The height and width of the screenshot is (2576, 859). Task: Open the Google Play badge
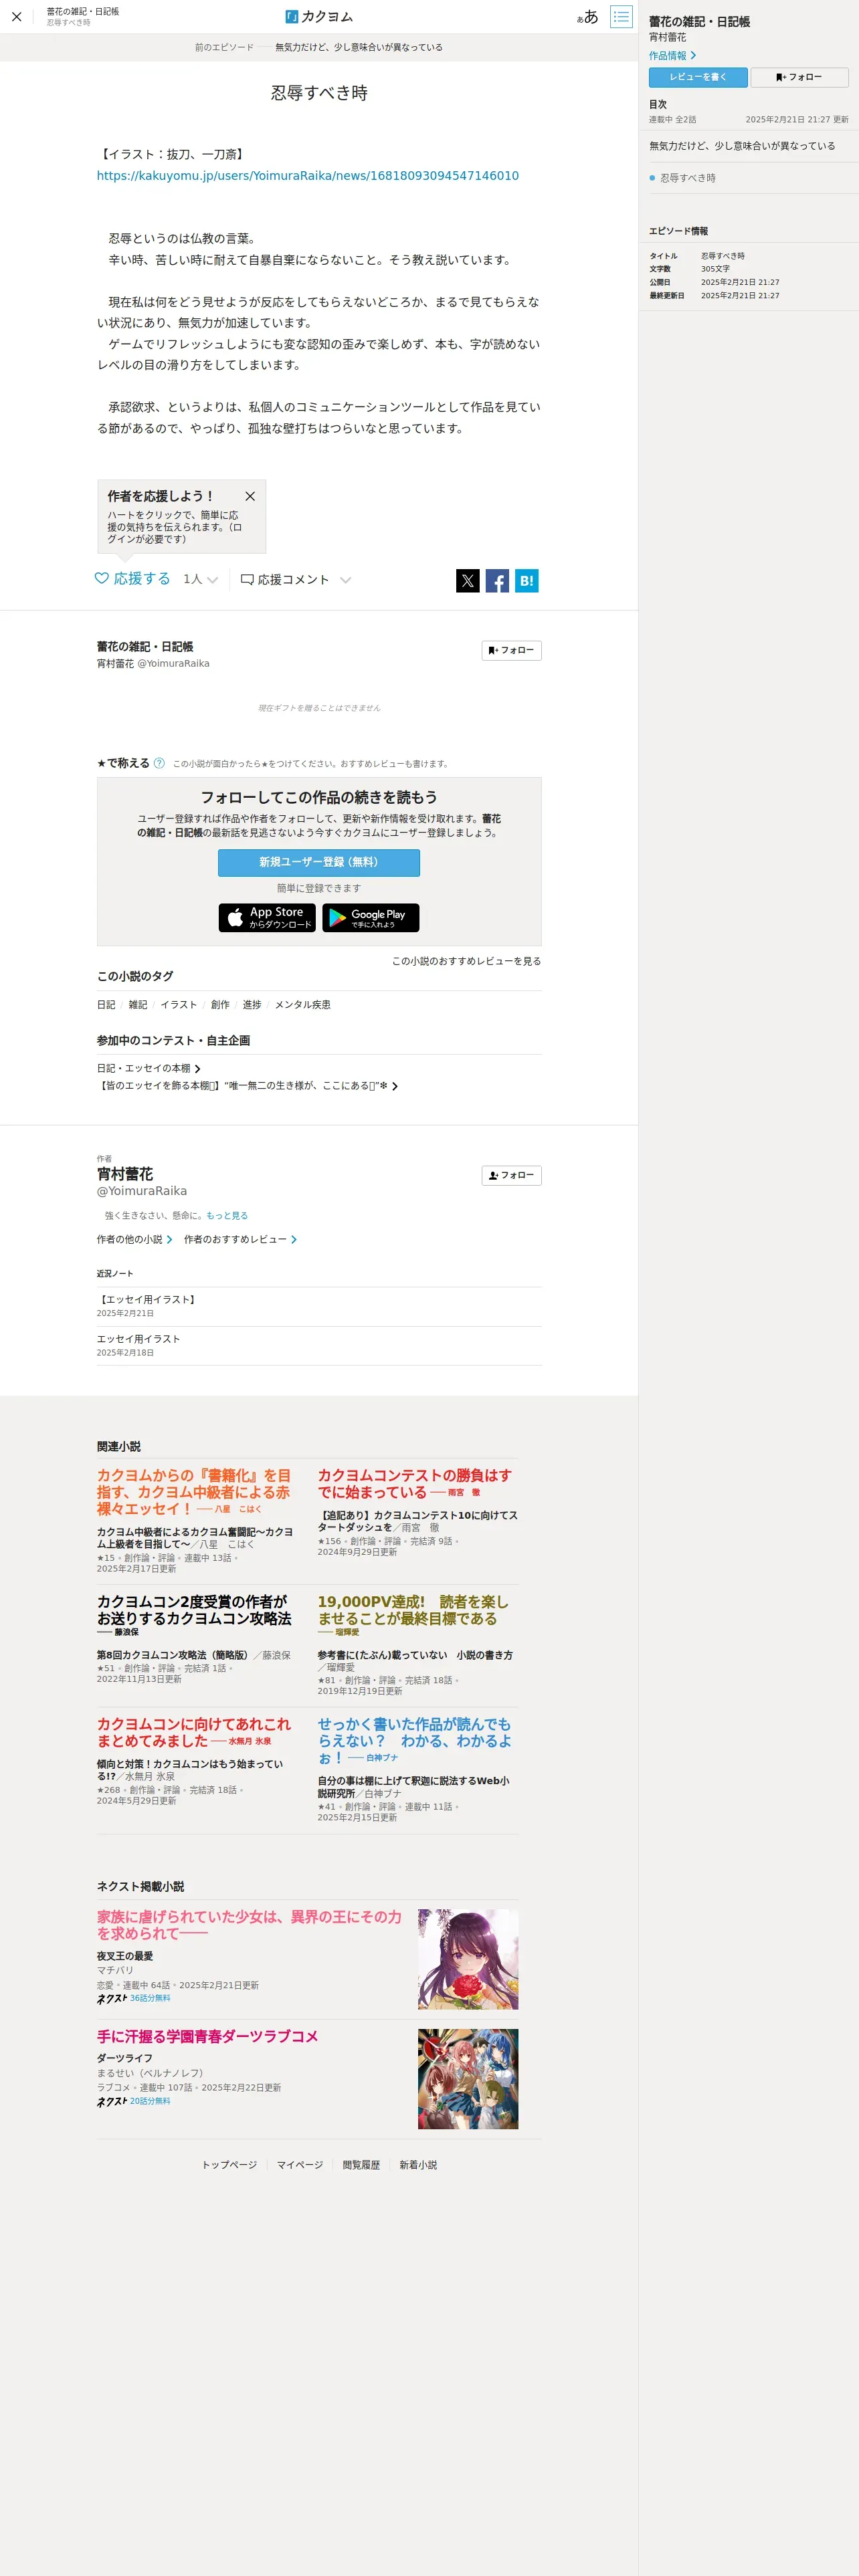(x=371, y=918)
